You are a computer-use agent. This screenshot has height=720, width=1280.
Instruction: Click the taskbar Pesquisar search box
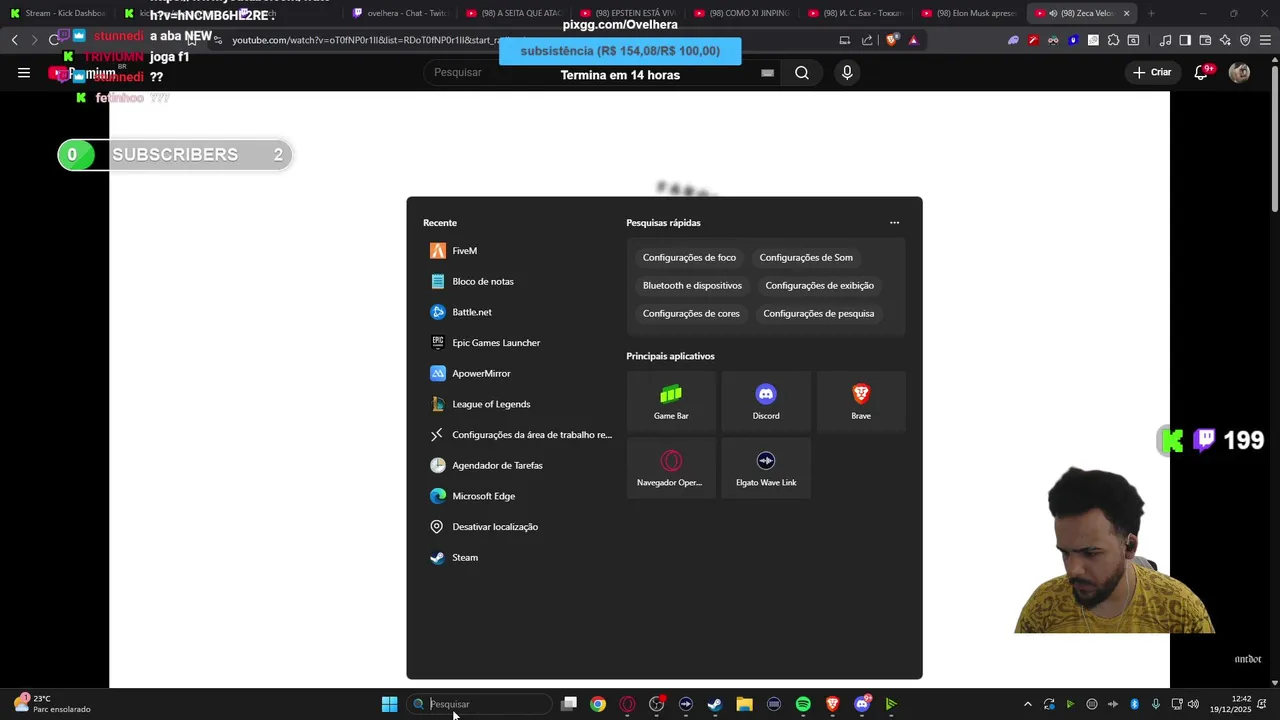tap(480, 704)
